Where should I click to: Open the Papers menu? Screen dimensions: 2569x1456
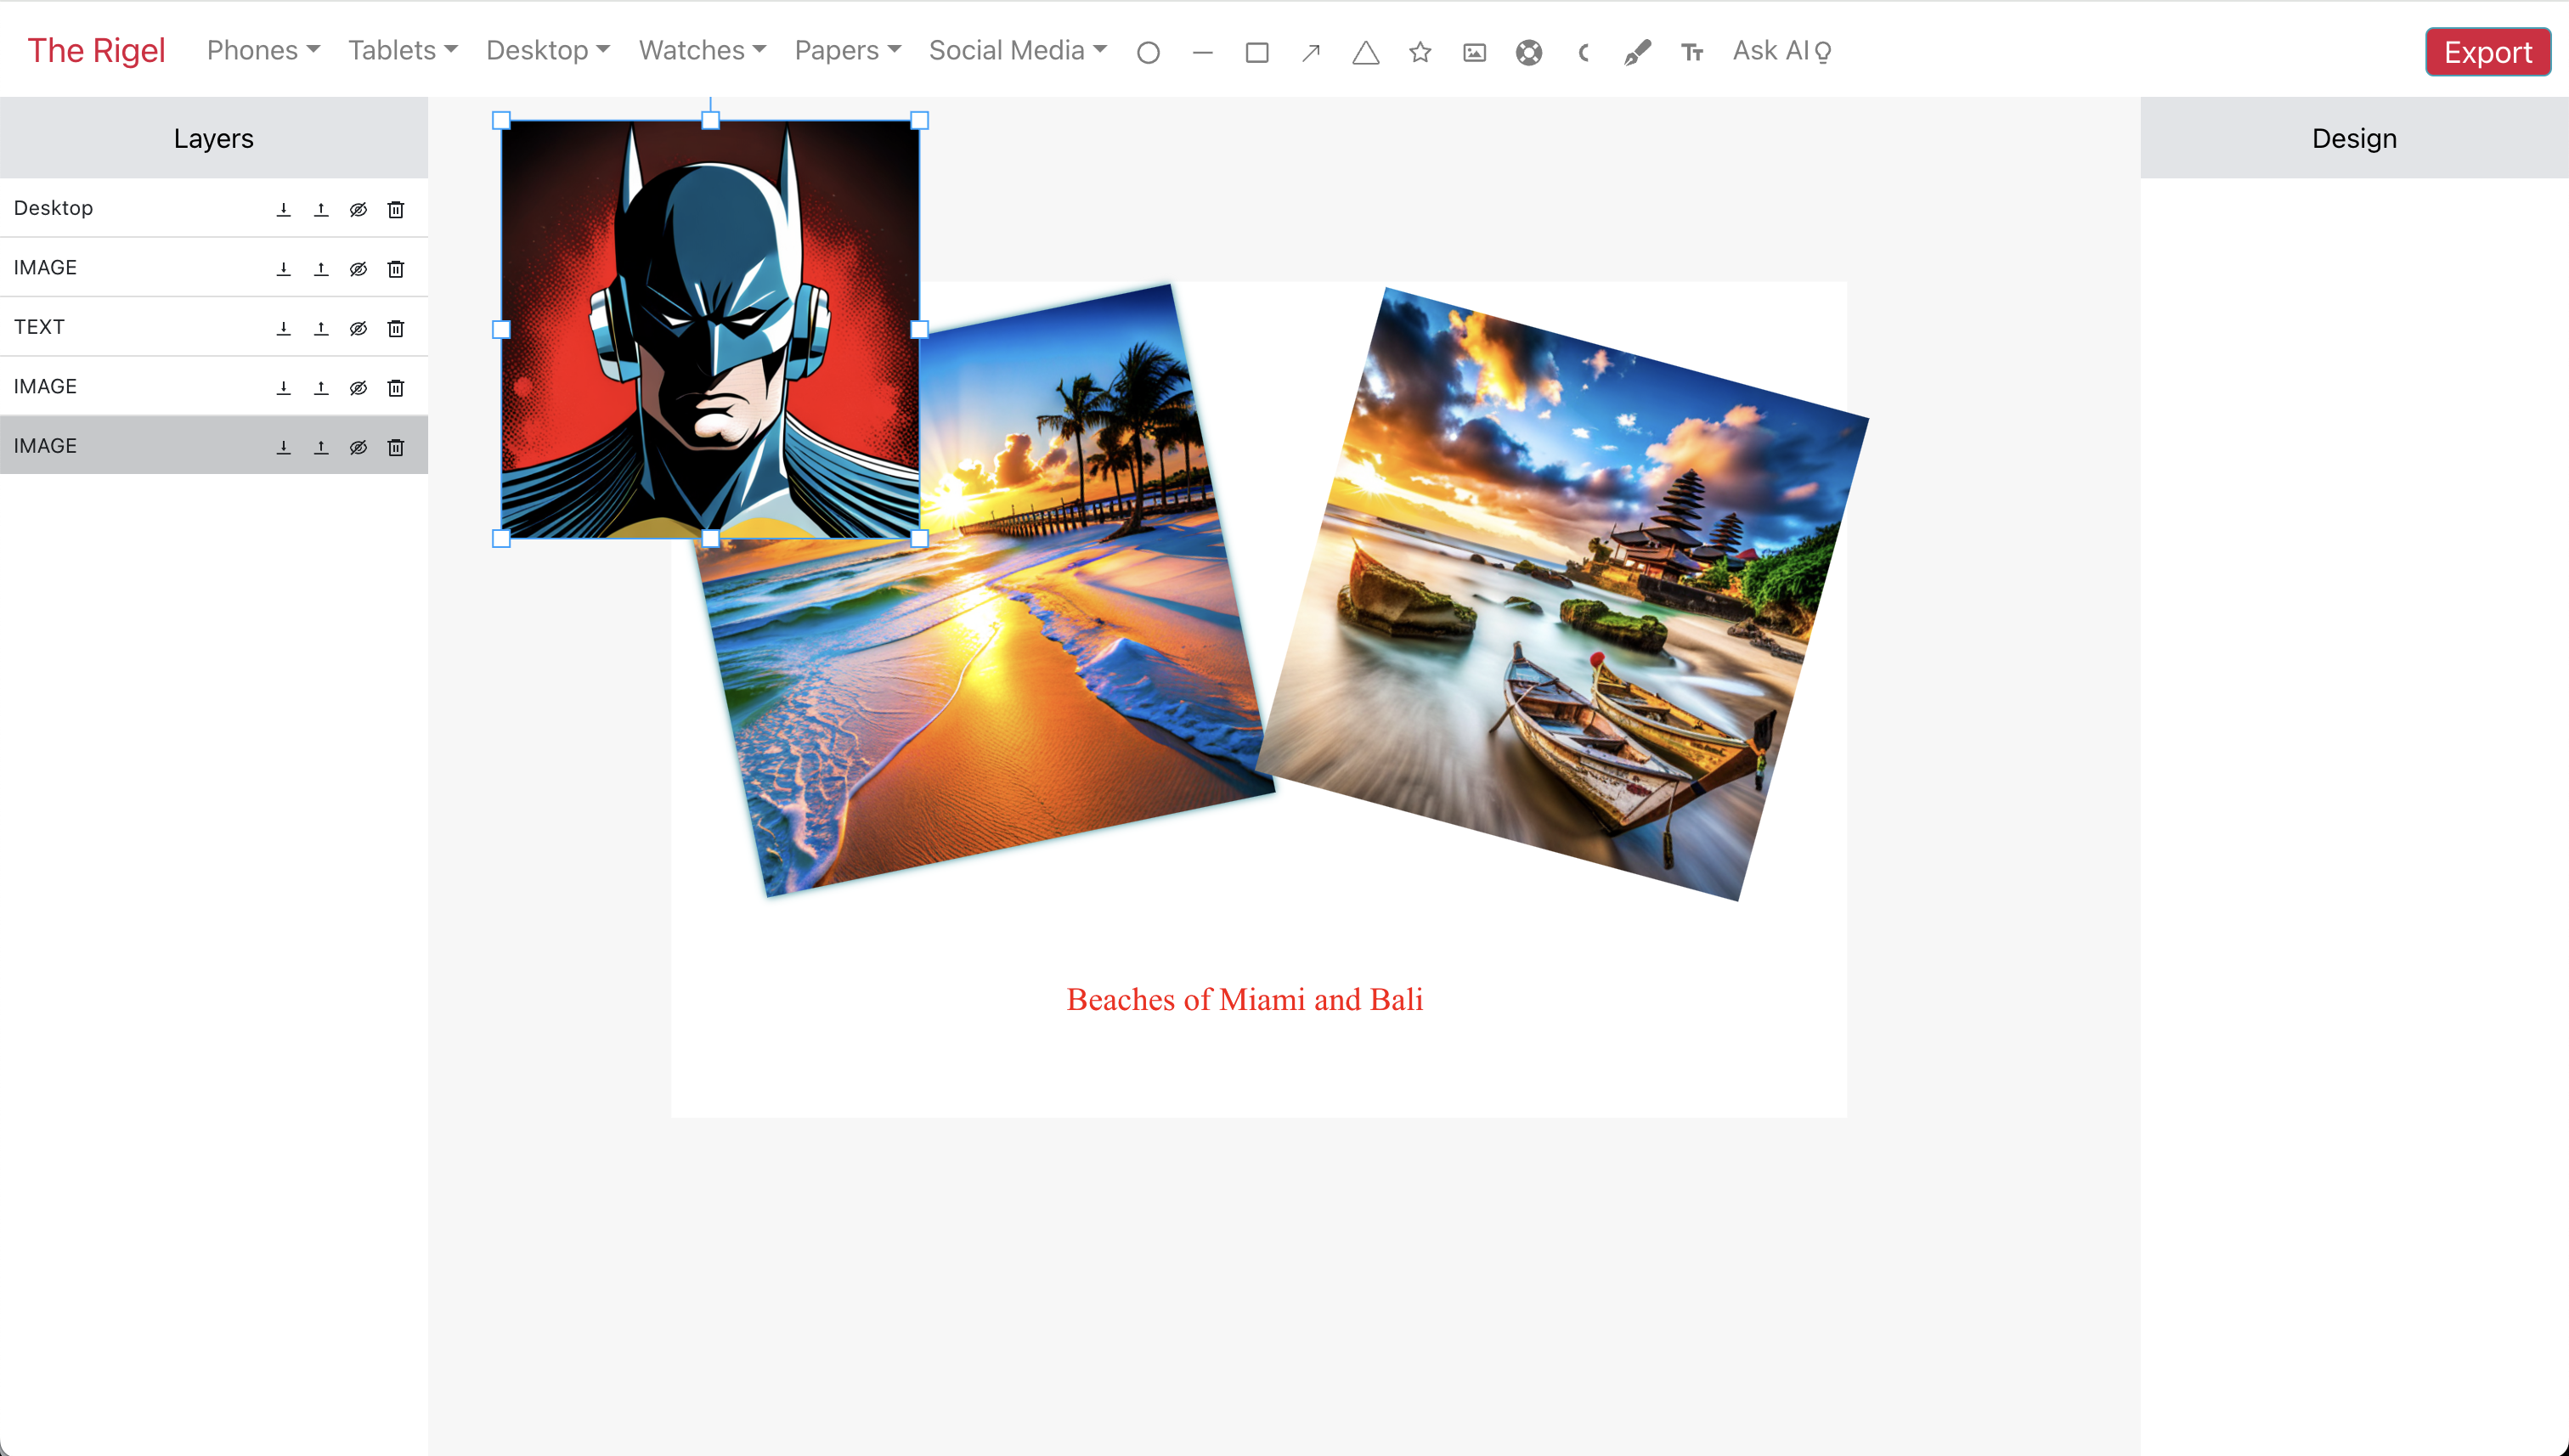click(847, 50)
